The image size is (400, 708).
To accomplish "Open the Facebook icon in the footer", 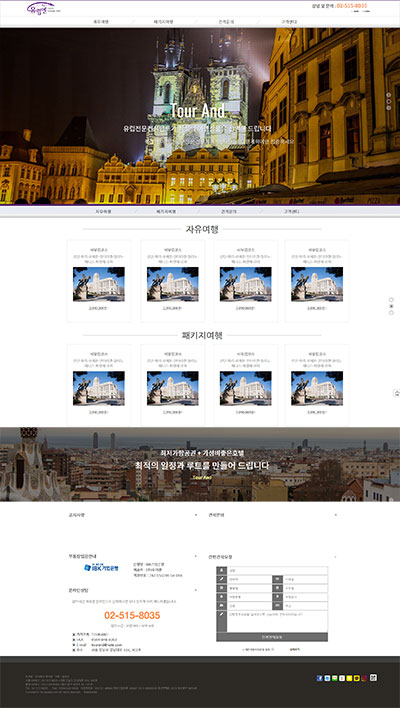I will [320, 678].
